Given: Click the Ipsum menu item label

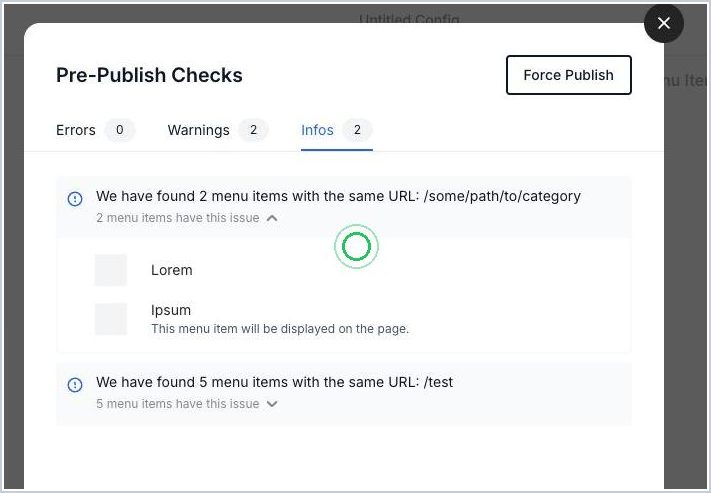Looking at the screenshot, I should coord(170,310).
